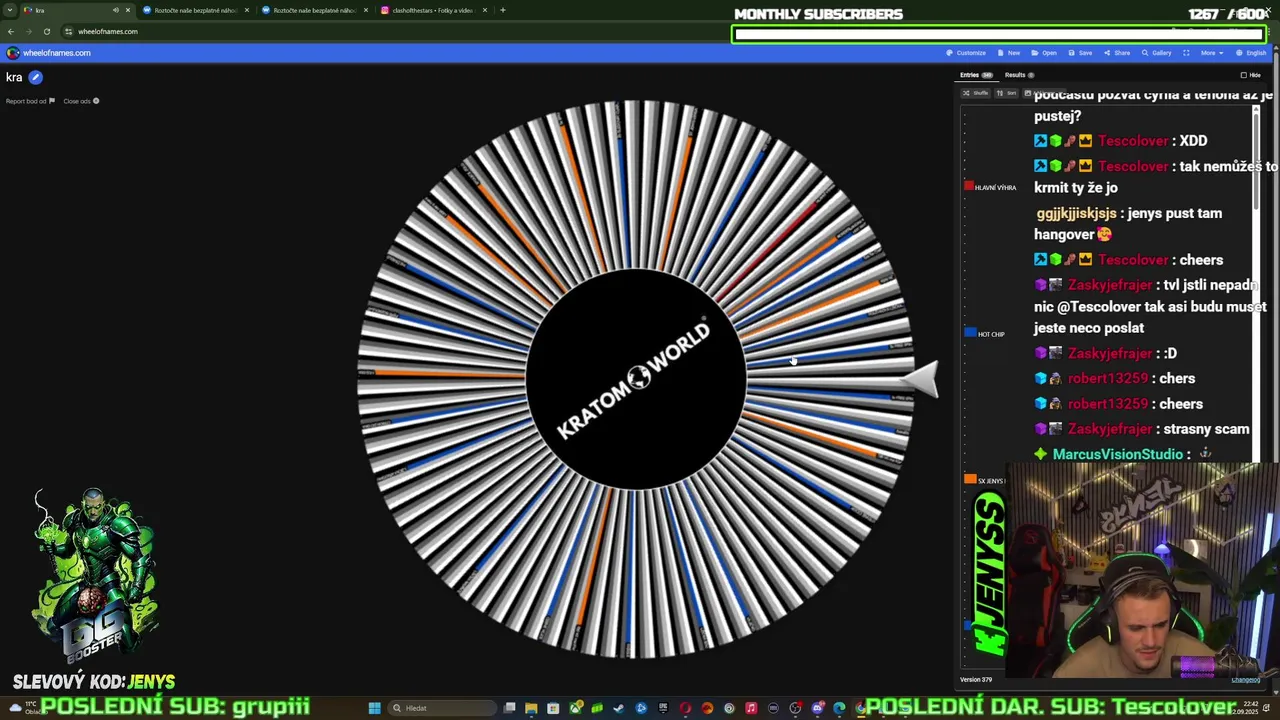1280x720 pixels.
Task: Mute audio on the 'kra' tab
Action: point(115,10)
